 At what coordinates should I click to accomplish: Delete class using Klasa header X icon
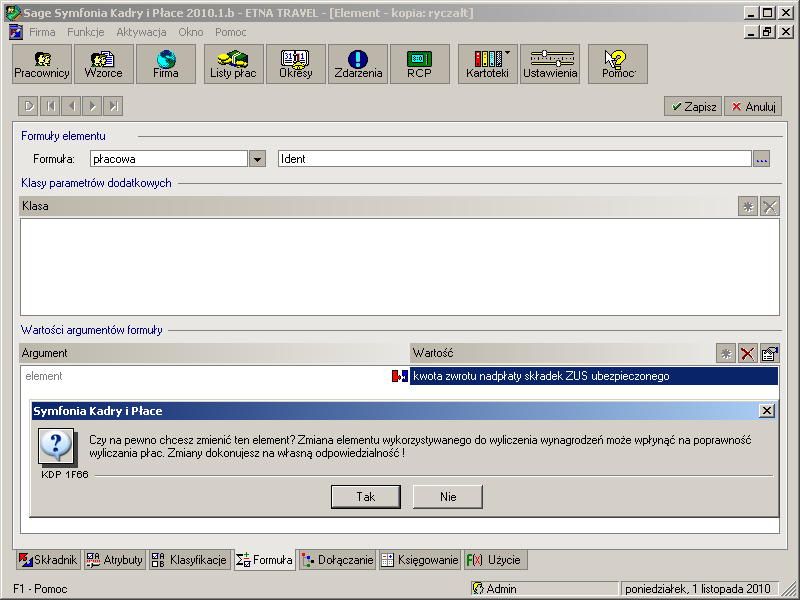[770, 207]
